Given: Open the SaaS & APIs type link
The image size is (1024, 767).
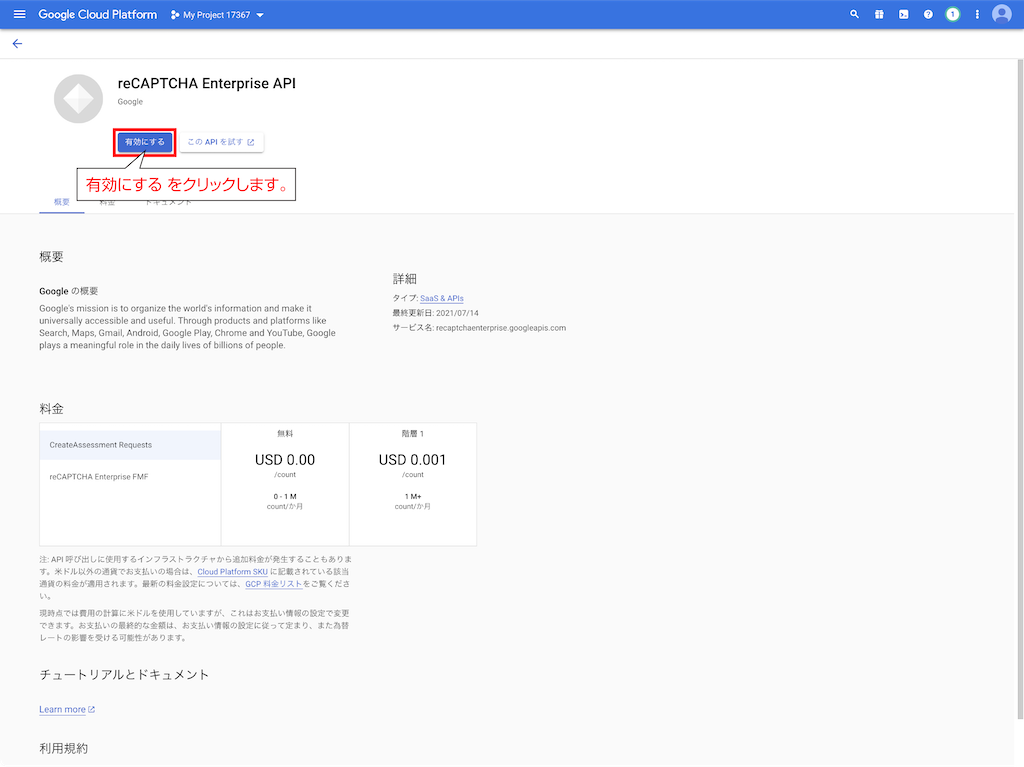Looking at the screenshot, I should point(441,299).
